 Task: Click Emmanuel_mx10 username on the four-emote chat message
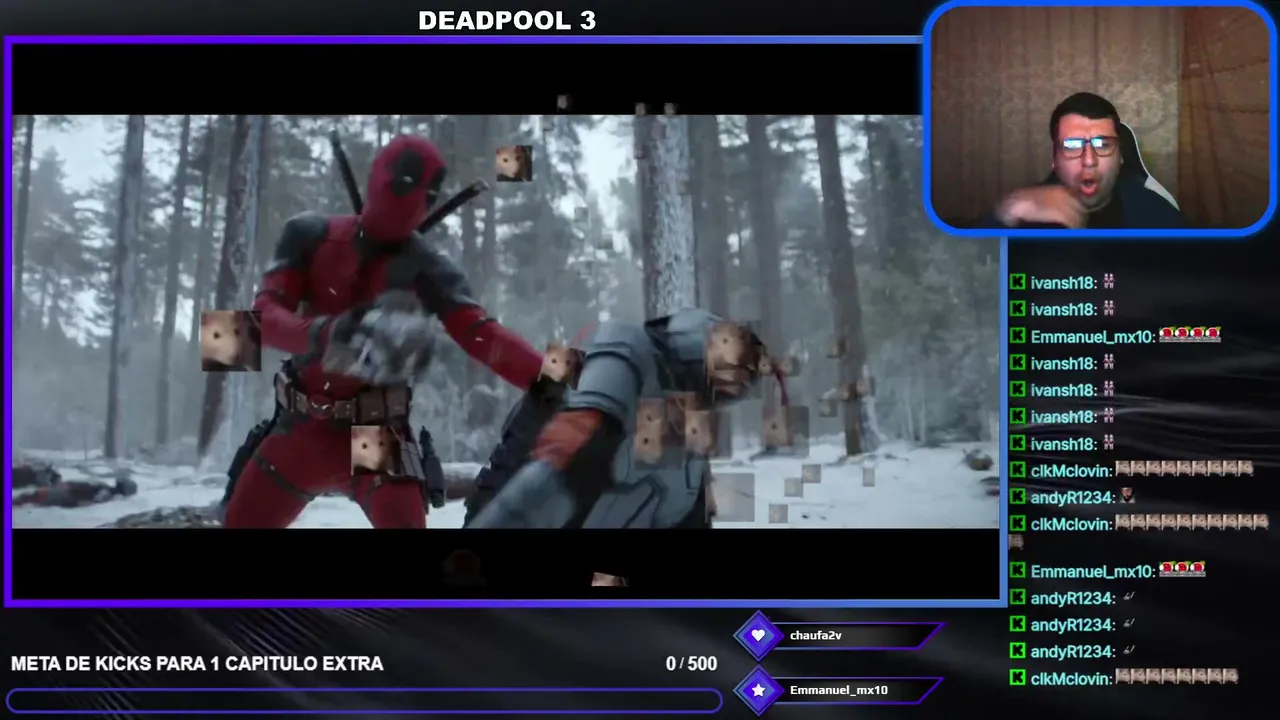coord(1093,337)
